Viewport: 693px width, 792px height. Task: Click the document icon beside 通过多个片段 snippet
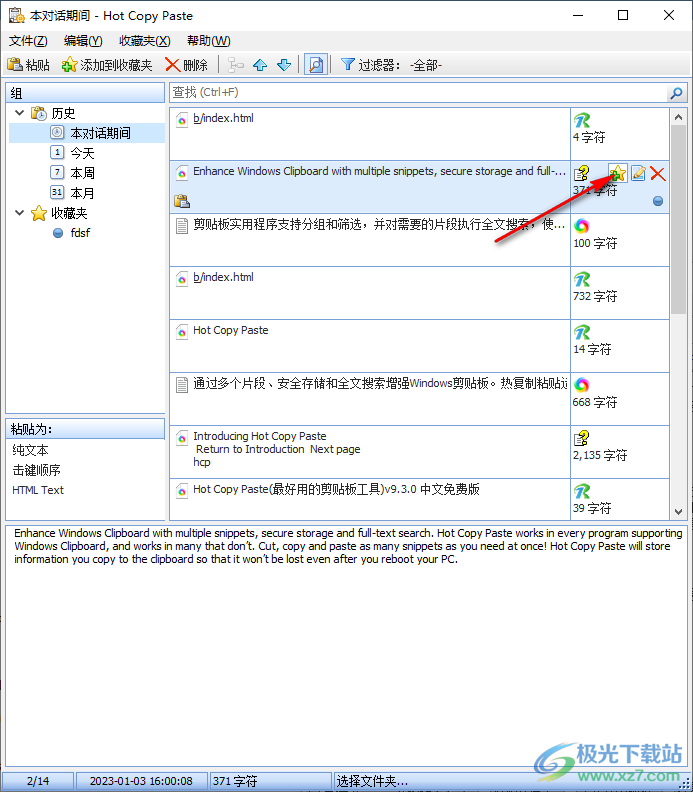pyautogui.click(x=182, y=385)
